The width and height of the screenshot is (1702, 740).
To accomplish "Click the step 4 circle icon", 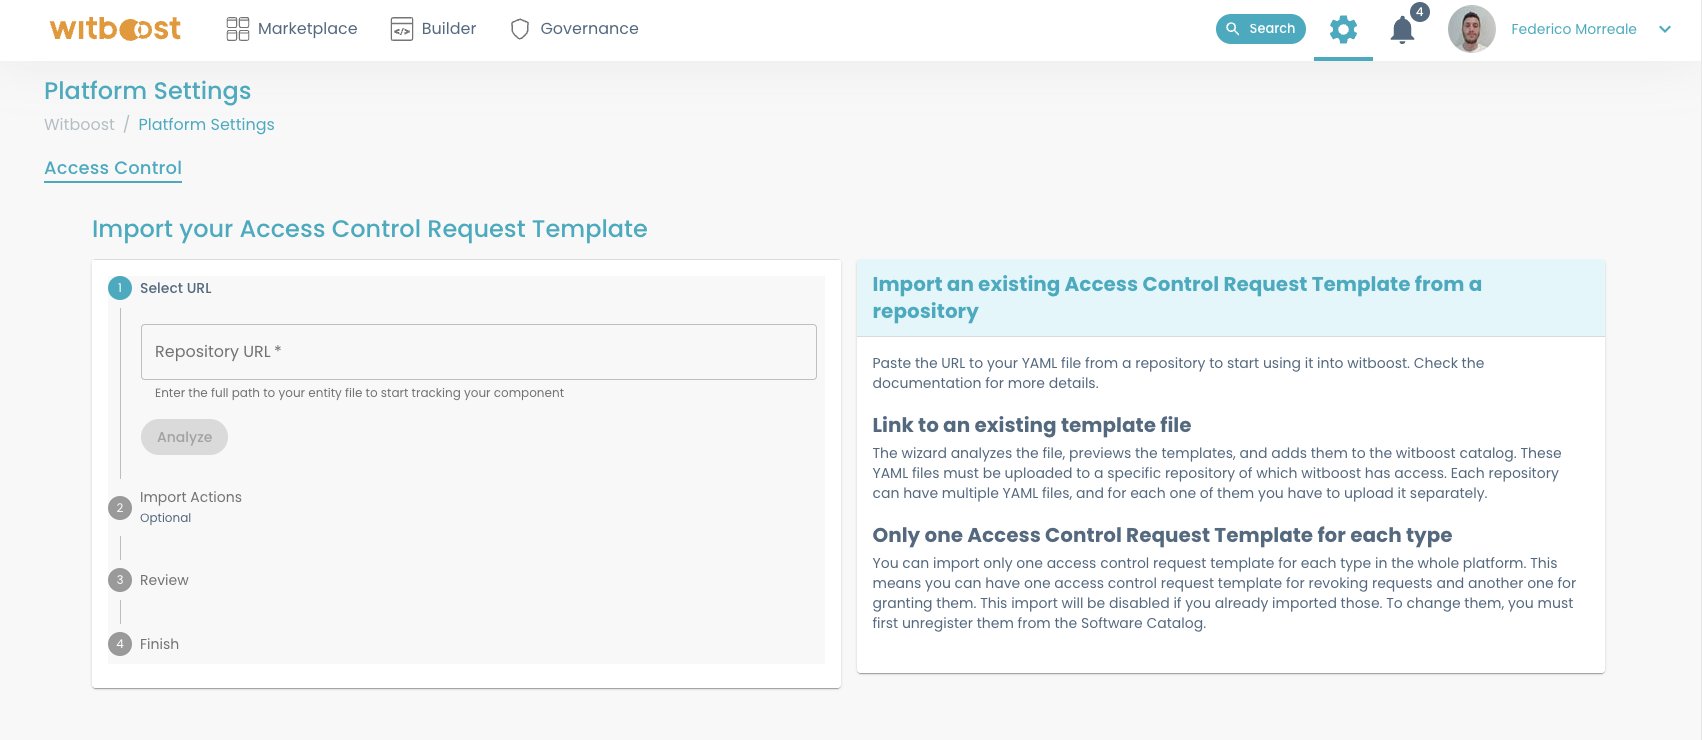I will (x=120, y=644).
